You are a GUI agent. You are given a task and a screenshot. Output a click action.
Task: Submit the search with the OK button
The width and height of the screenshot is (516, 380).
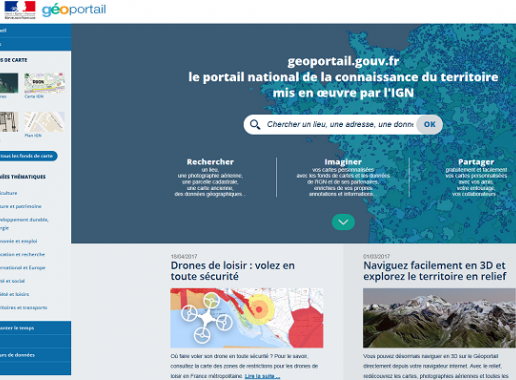(429, 125)
